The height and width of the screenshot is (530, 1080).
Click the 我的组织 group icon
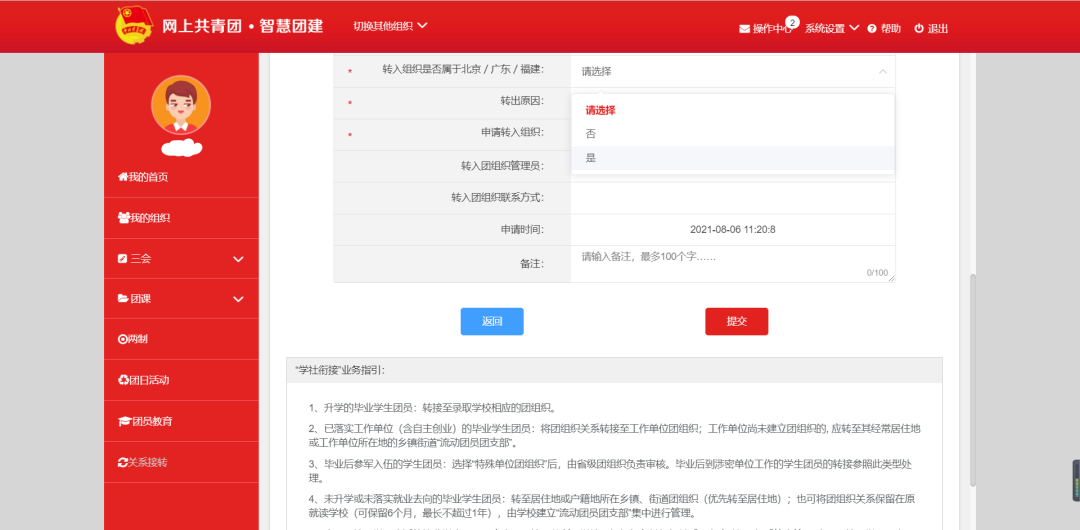(123, 218)
